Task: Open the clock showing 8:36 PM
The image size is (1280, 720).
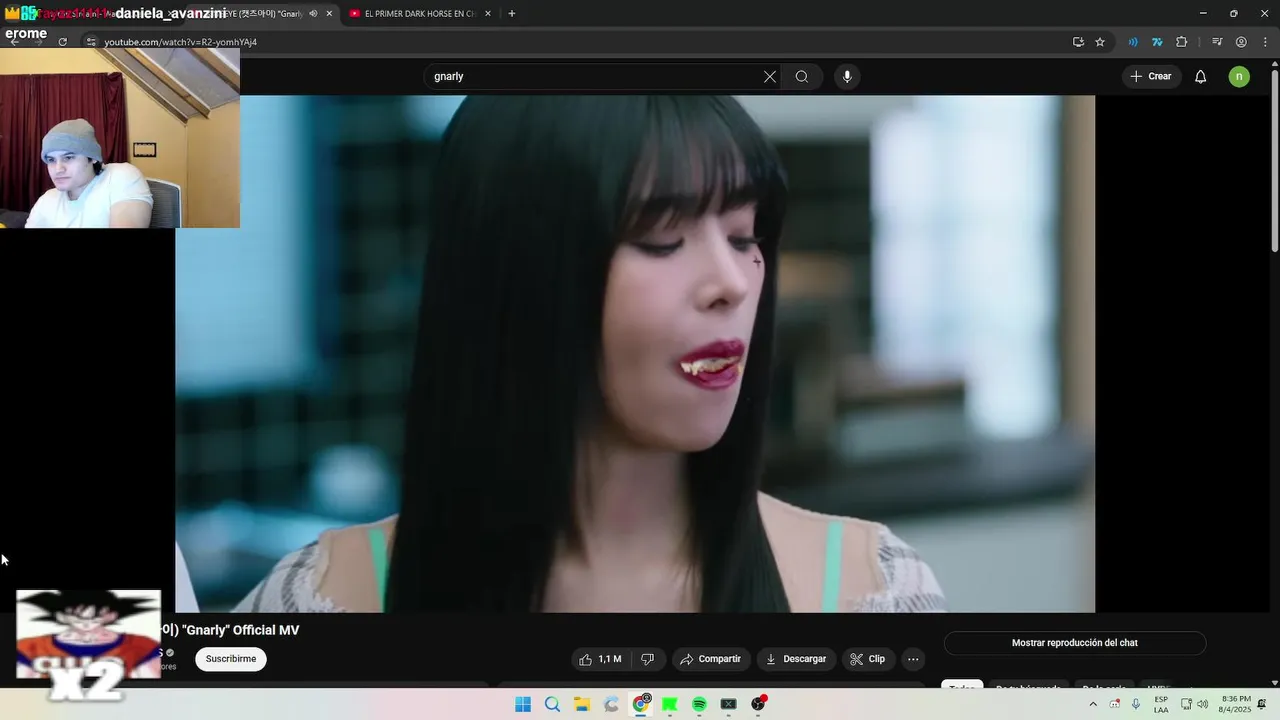Action: [1236, 704]
